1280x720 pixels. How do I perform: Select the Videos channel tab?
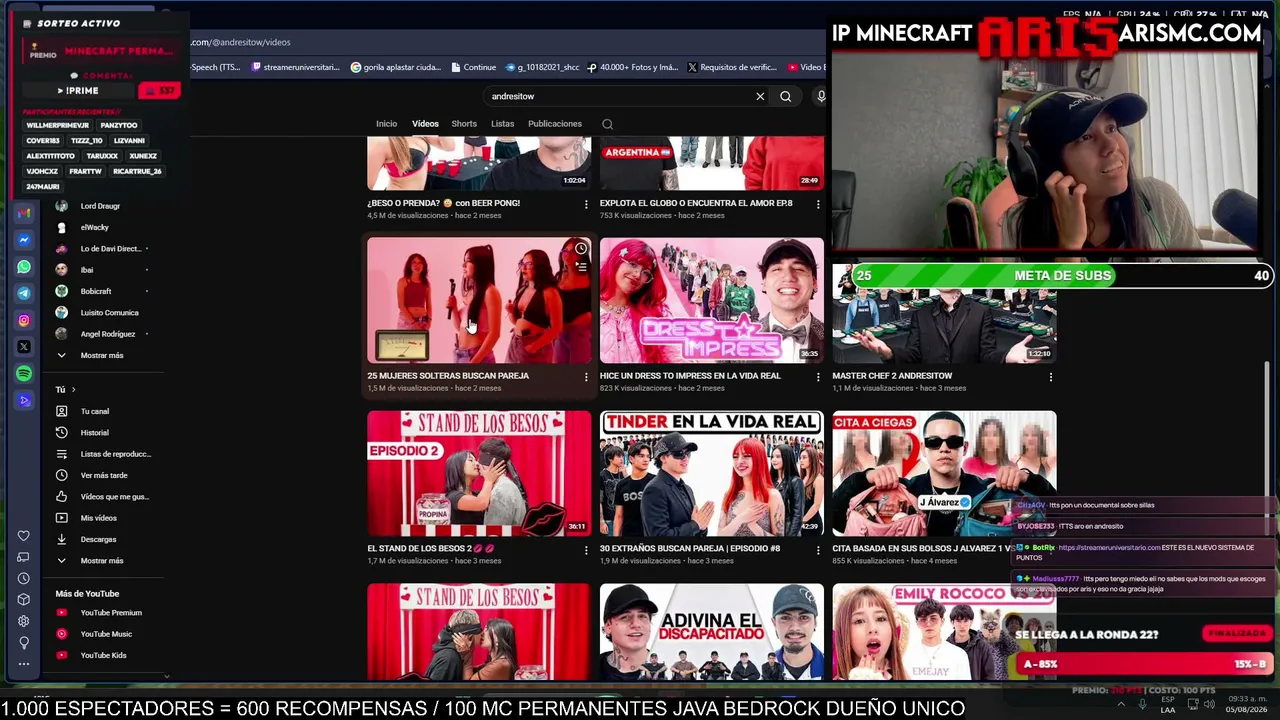pyautogui.click(x=425, y=124)
